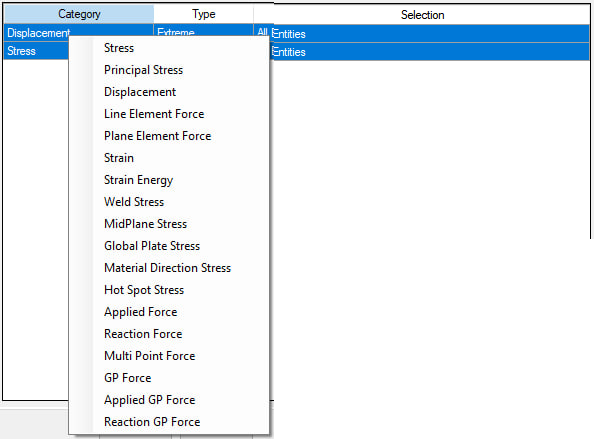The image size is (594, 439).
Task: Pick Global Plate Stress item
Action: pos(169,246)
